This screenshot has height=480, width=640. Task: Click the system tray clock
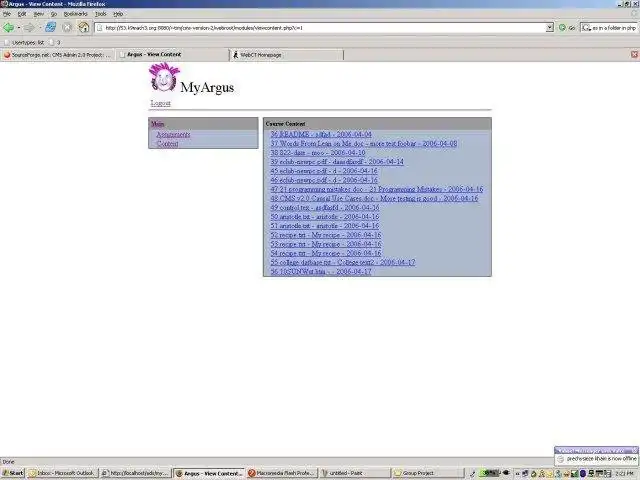tap(624, 473)
